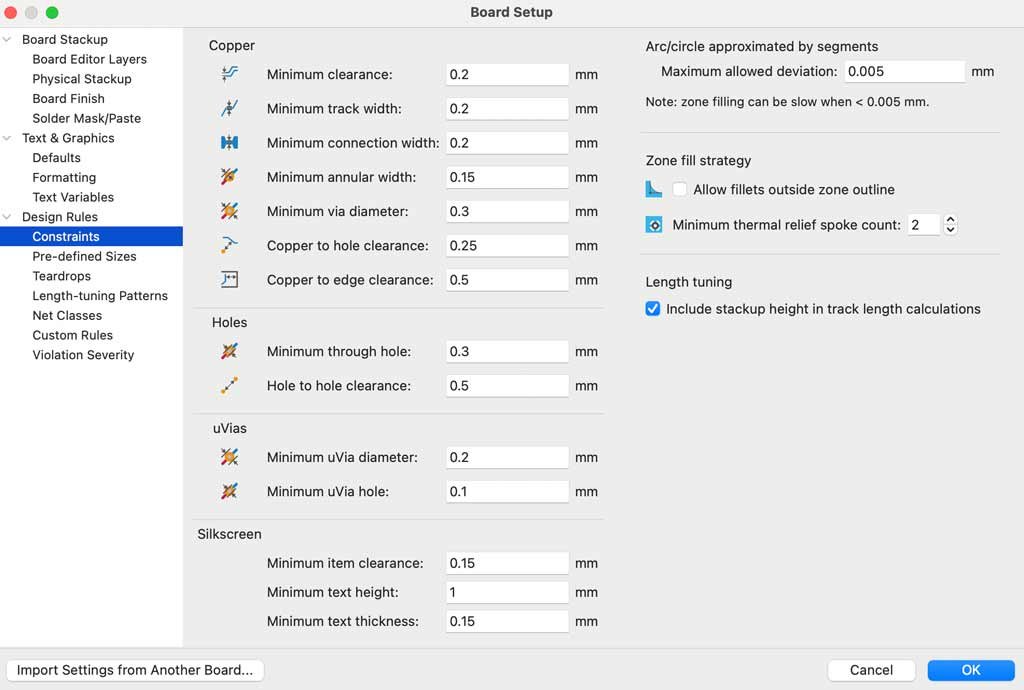Collapse the Text & Graphics section

point(8,138)
